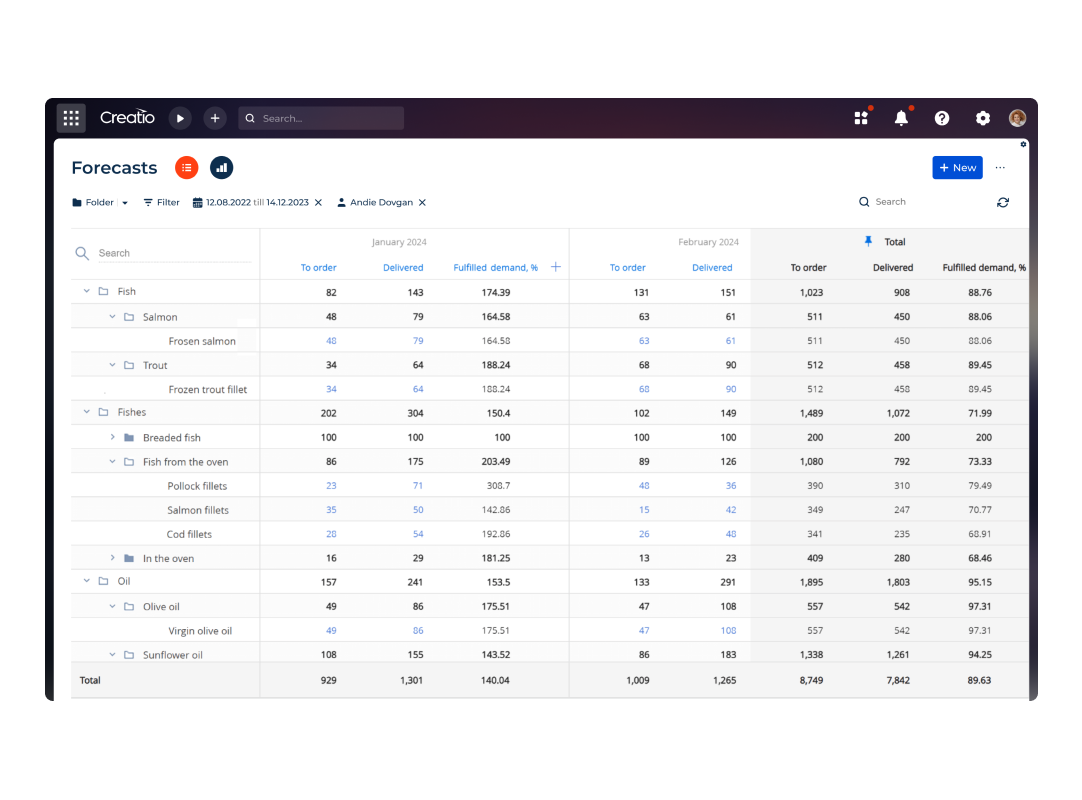Open the app launcher grid menu
The width and height of the screenshot is (1082, 800).
(x=71, y=118)
